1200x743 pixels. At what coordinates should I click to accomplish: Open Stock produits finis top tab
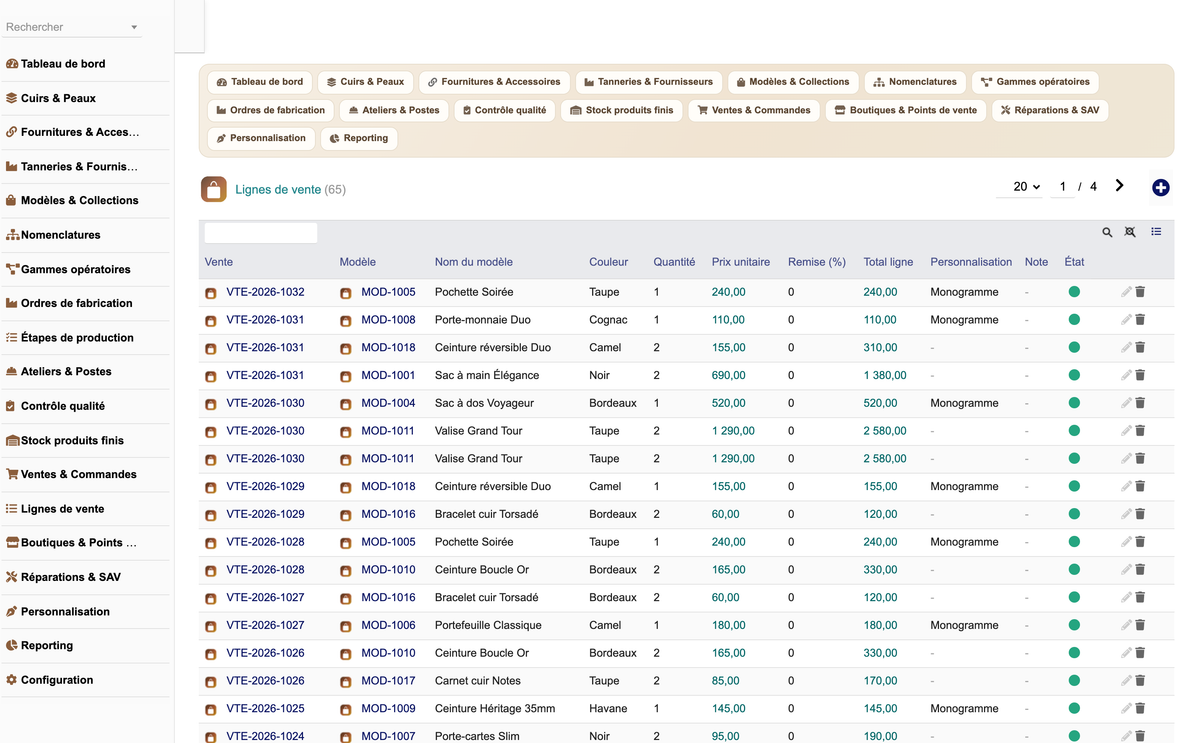[622, 110]
